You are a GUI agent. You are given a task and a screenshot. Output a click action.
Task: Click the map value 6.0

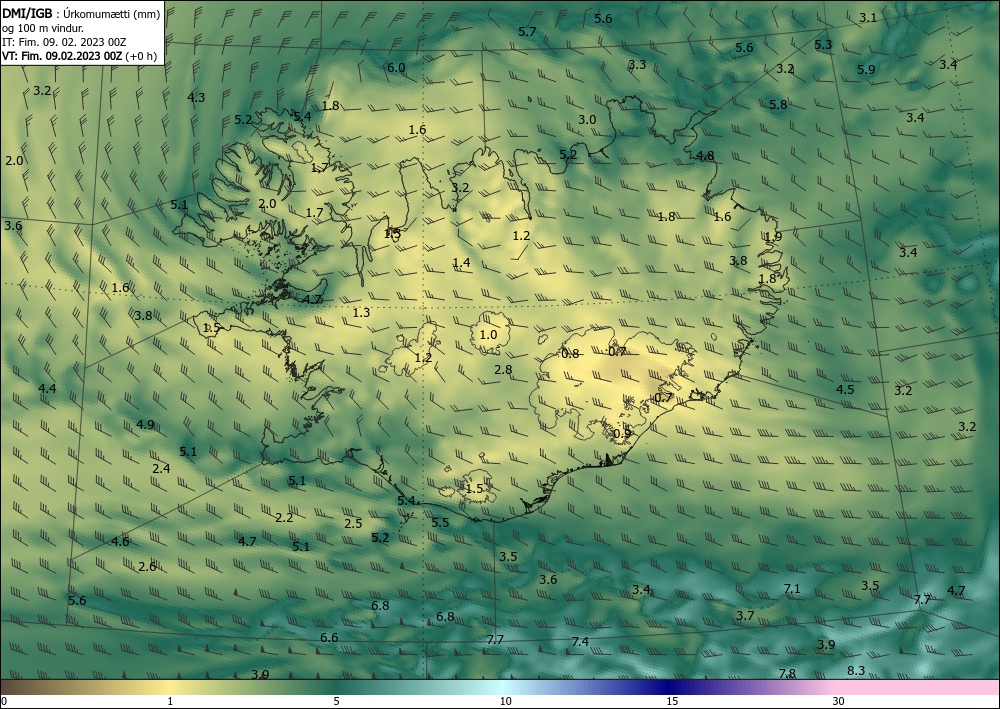(x=396, y=68)
